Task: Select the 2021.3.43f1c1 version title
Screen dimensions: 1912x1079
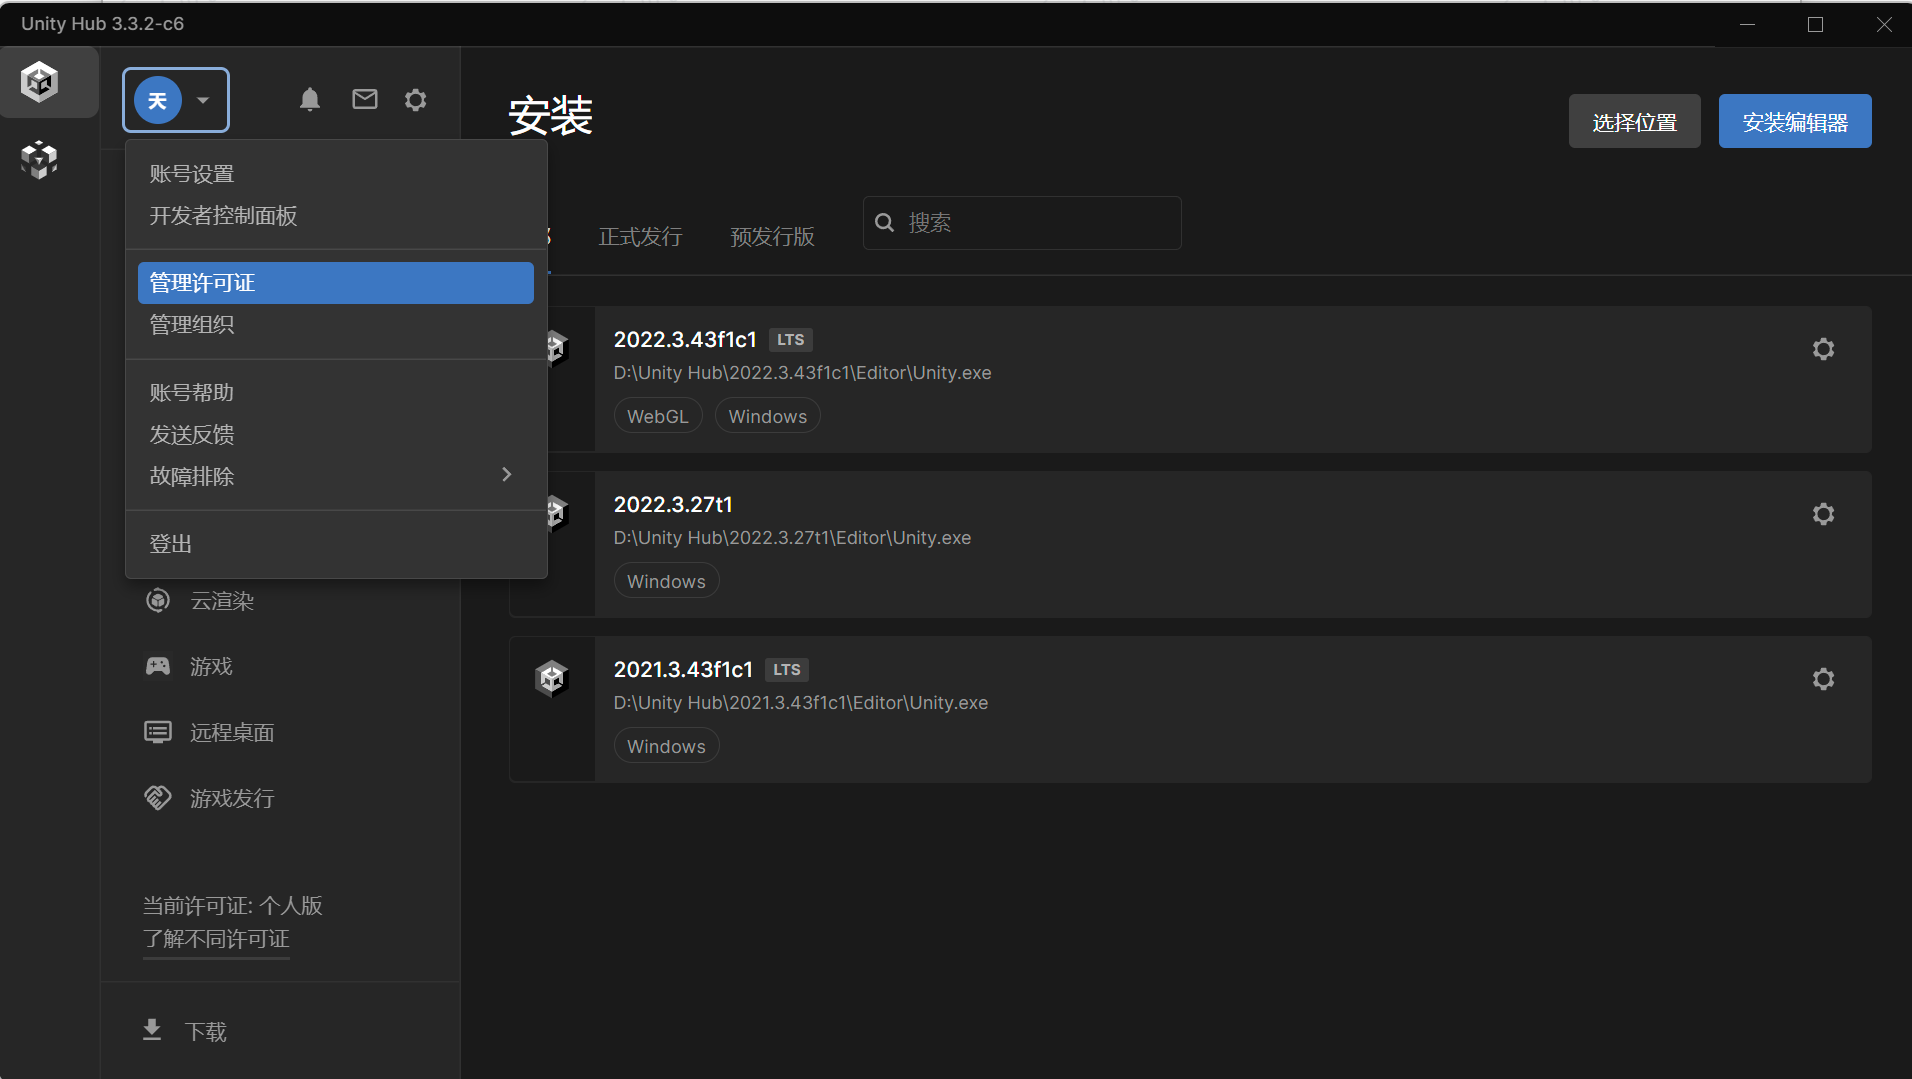Action: 683,670
